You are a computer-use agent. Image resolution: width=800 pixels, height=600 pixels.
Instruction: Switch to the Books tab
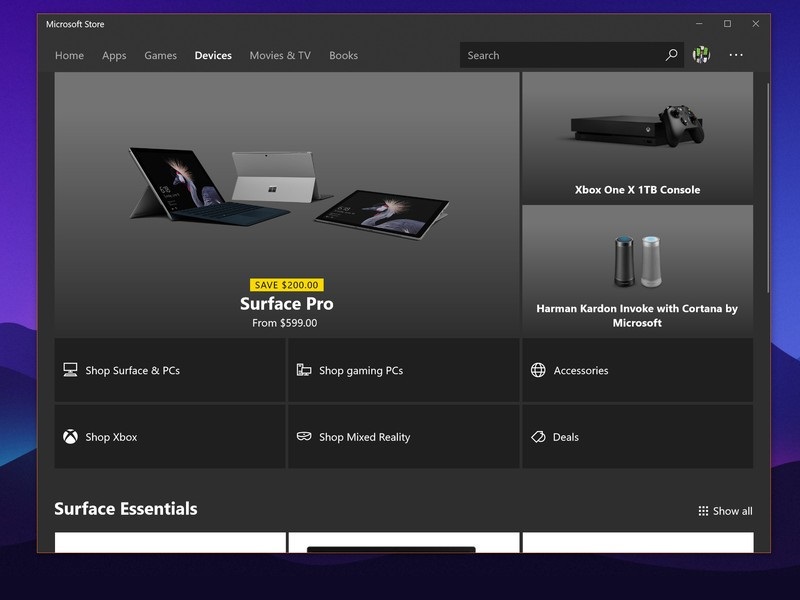tap(343, 55)
